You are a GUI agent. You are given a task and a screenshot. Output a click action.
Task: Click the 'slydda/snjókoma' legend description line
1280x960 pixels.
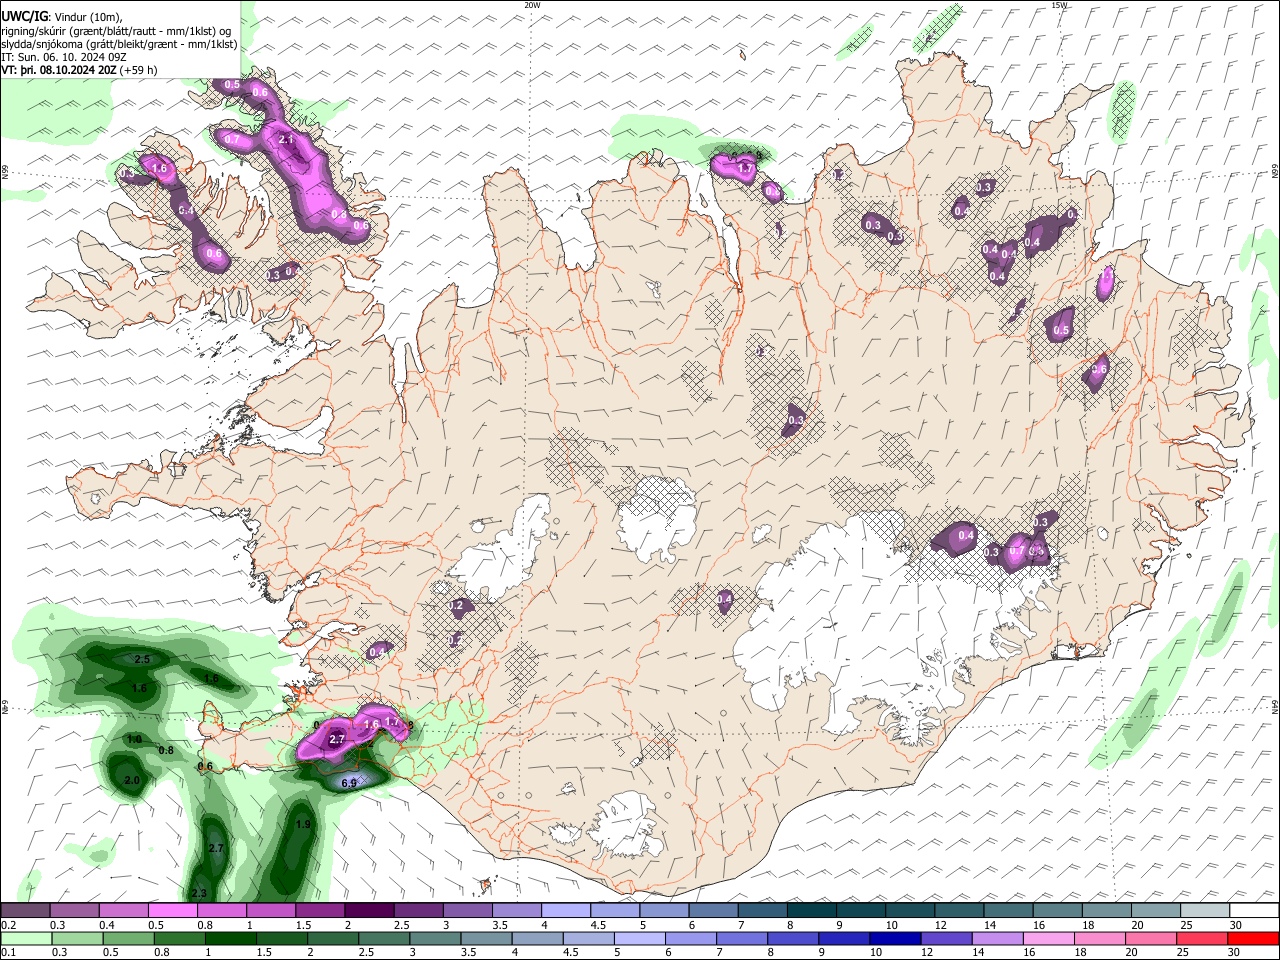pos(119,45)
